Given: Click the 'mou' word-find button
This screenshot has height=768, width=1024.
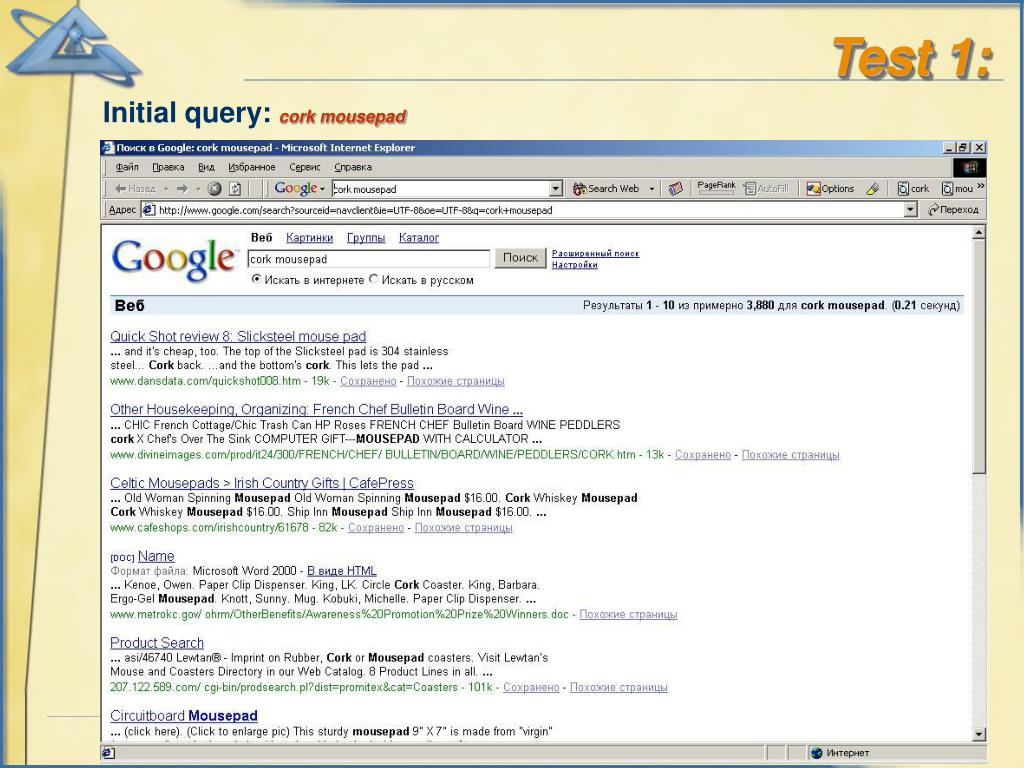Looking at the screenshot, I should 957,189.
